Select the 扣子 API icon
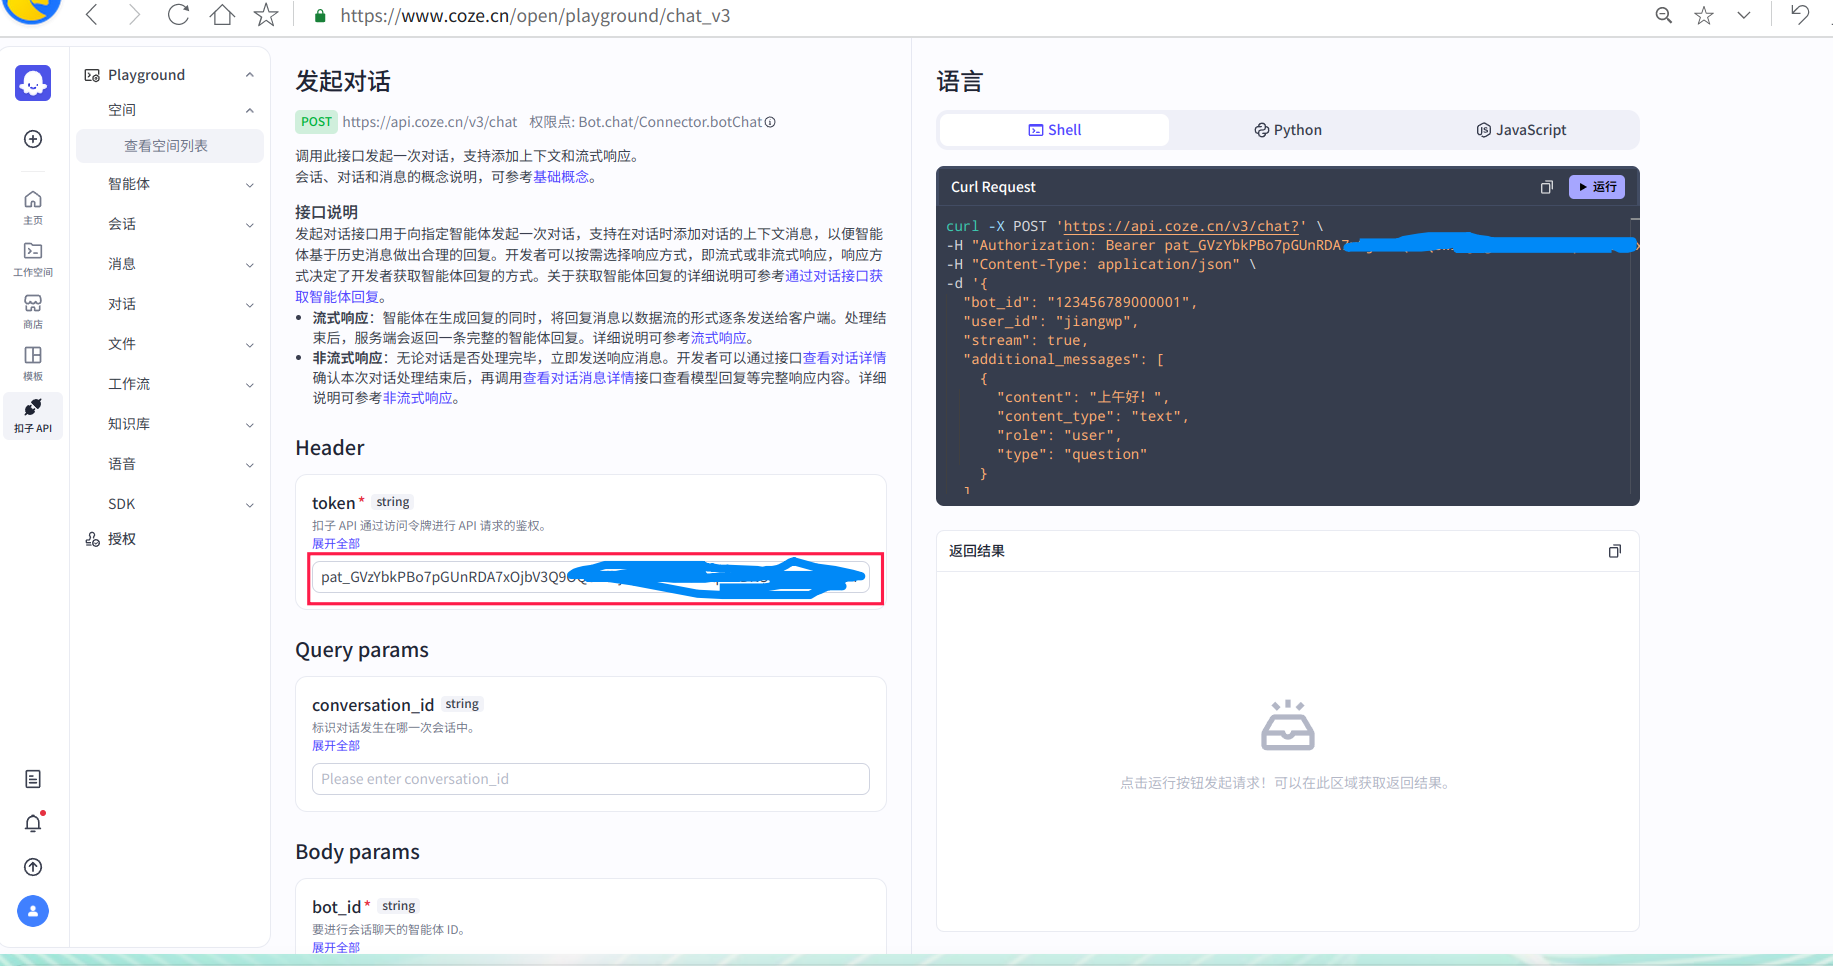The width and height of the screenshot is (1833, 966). [x=33, y=415]
